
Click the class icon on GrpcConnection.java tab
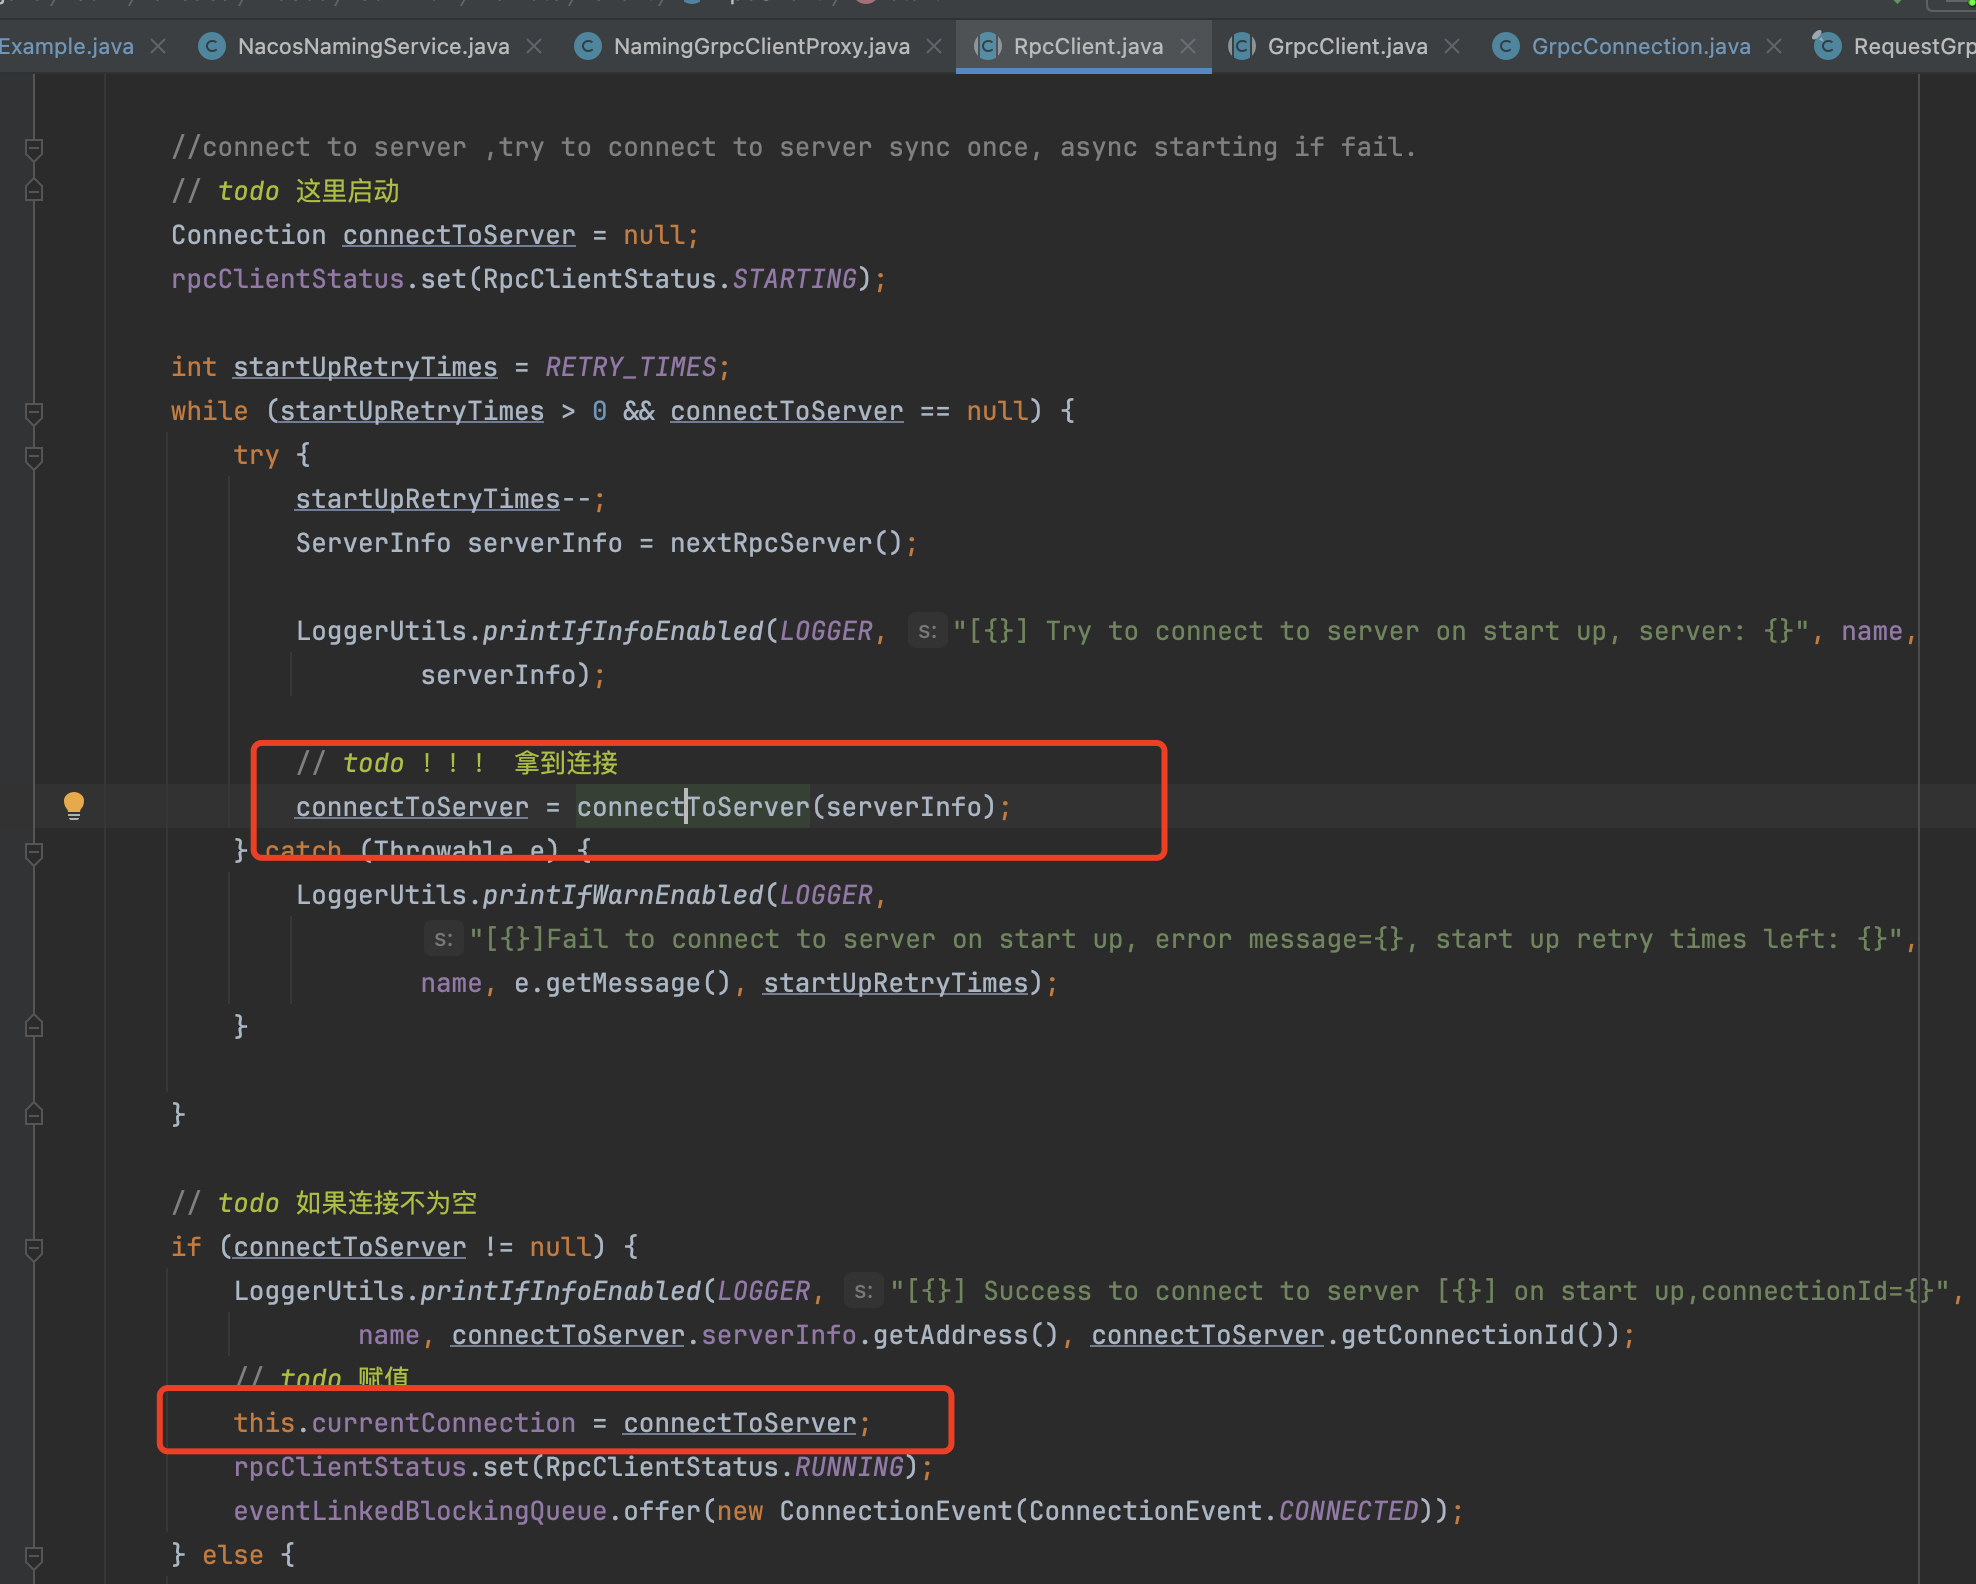1506,46
